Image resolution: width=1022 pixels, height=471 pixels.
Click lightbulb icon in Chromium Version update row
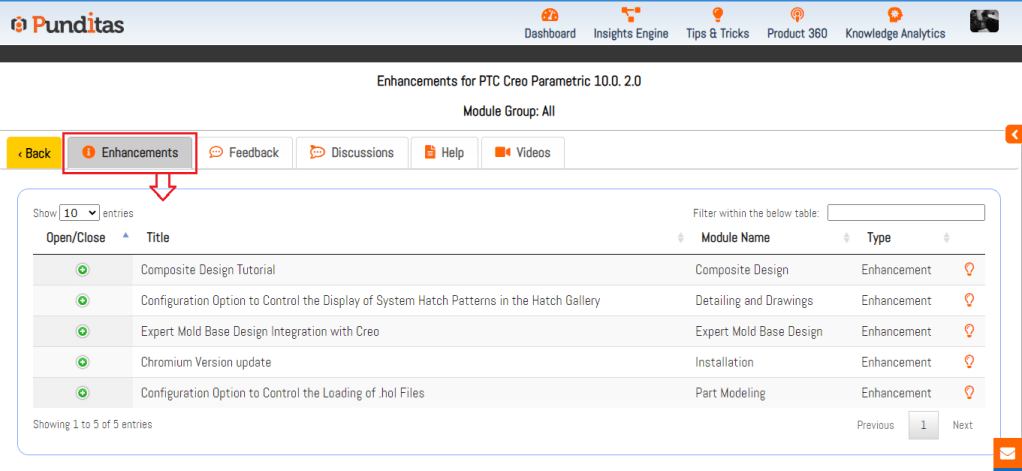968,362
